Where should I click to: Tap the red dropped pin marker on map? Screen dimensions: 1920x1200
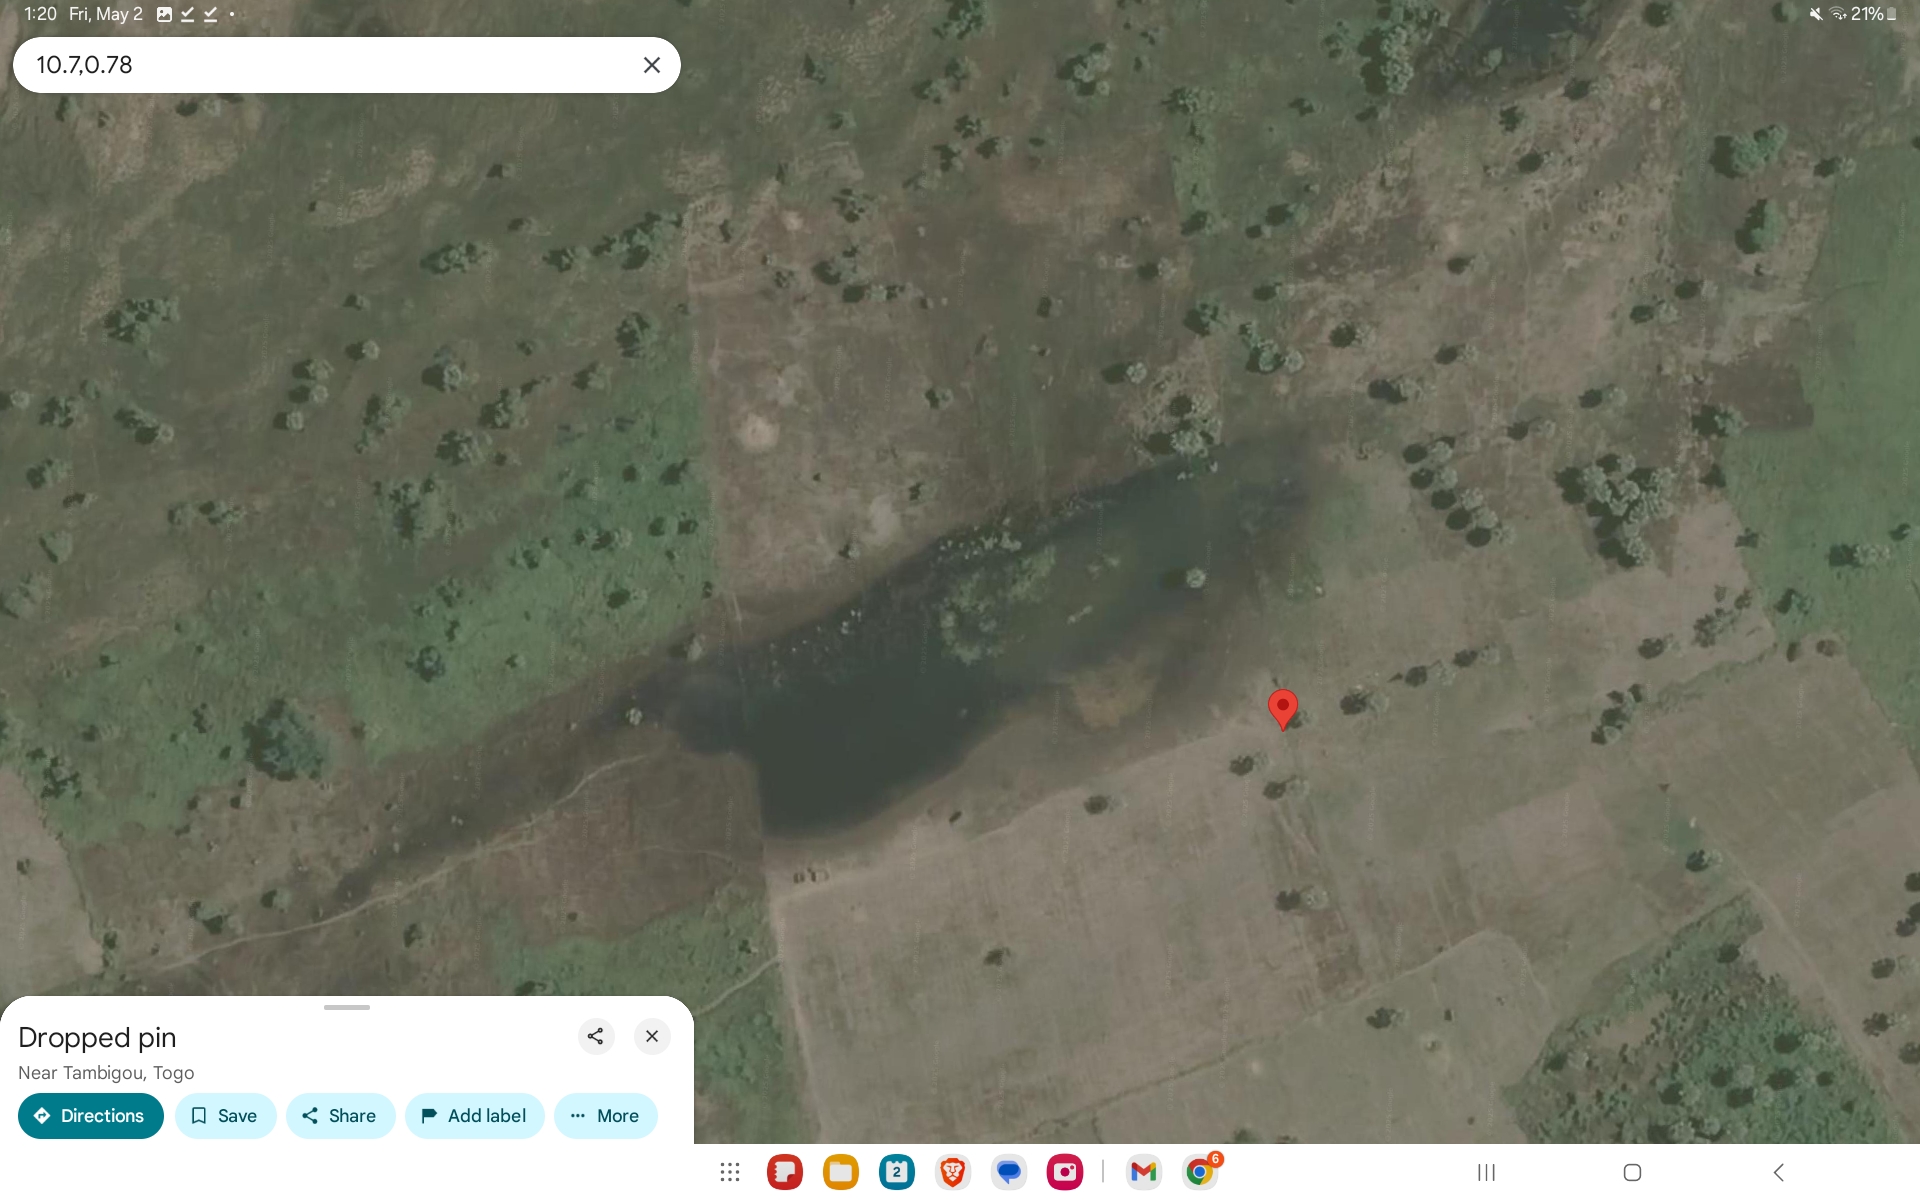(1282, 709)
